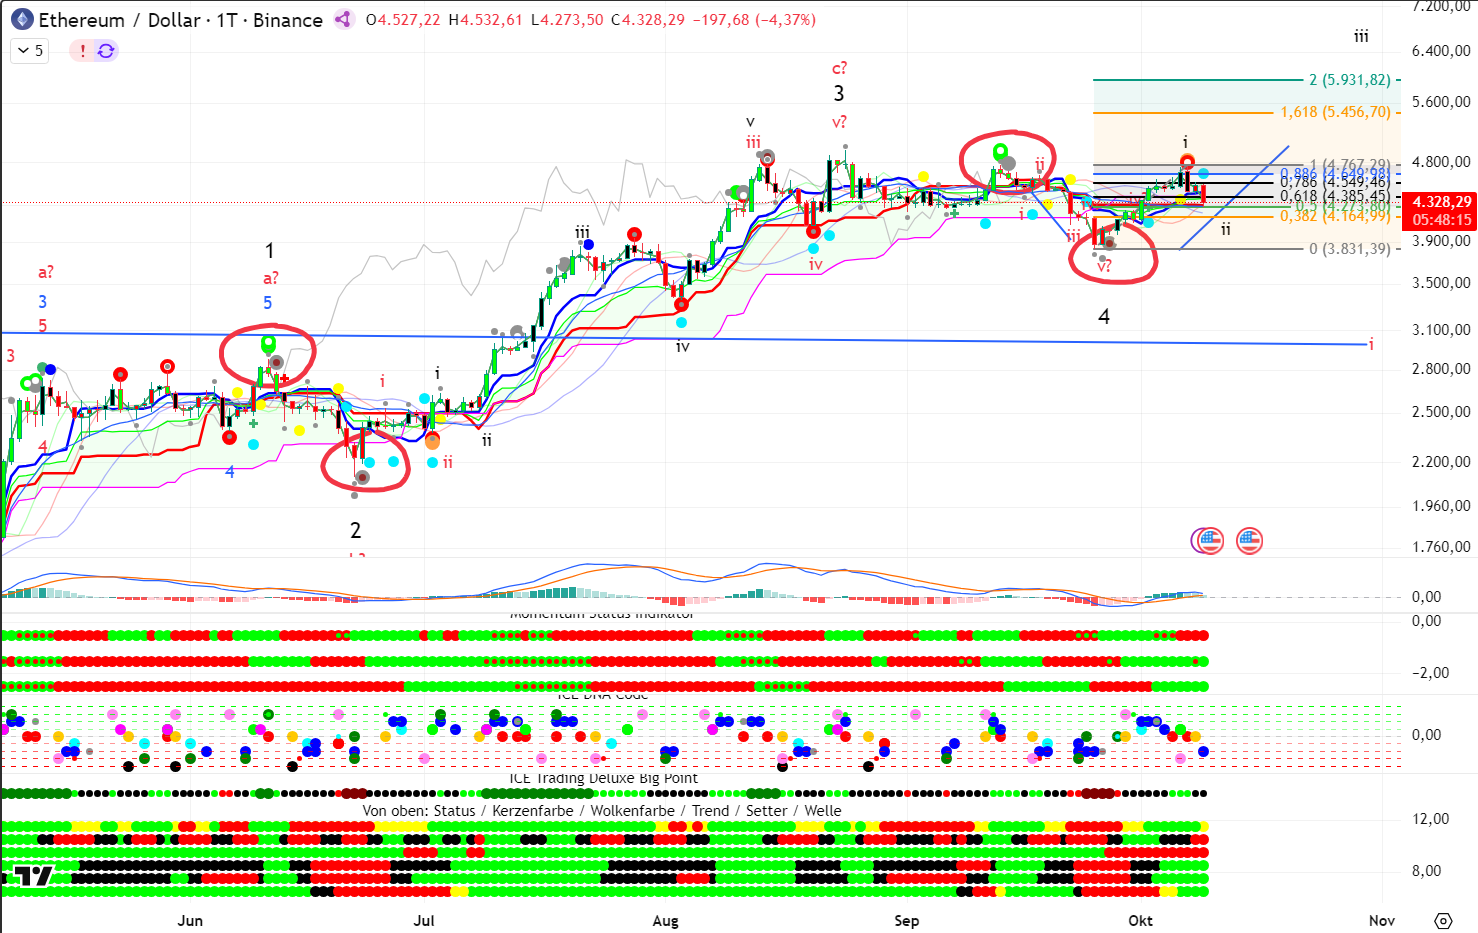Click the red current price label 4.328,29
This screenshot has width=1478, height=933.
click(1441, 202)
